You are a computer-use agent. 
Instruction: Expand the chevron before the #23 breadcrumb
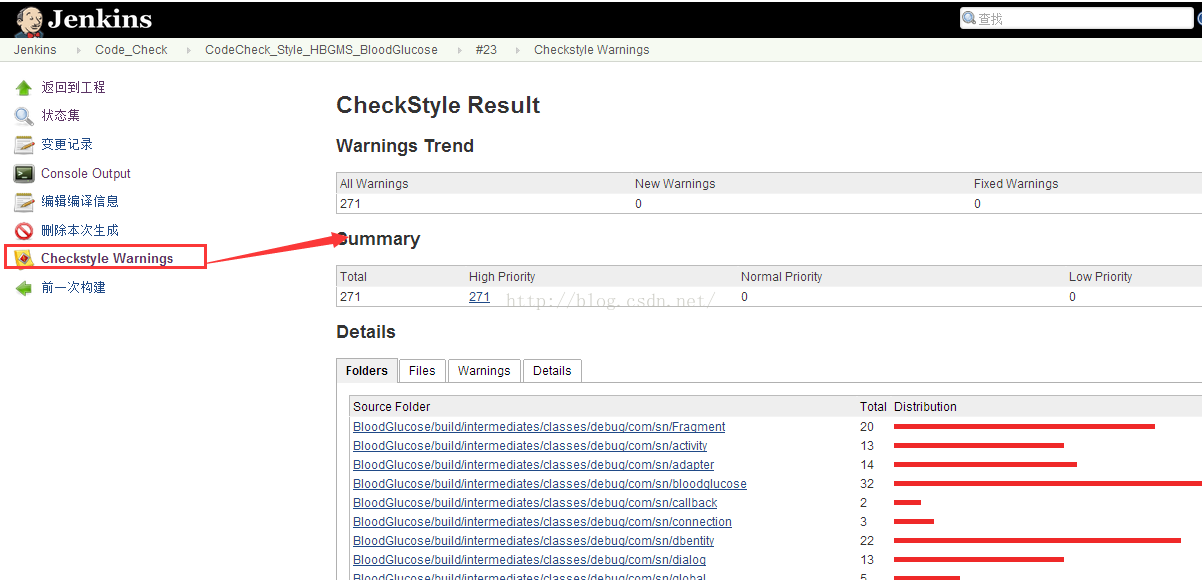point(460,50)
